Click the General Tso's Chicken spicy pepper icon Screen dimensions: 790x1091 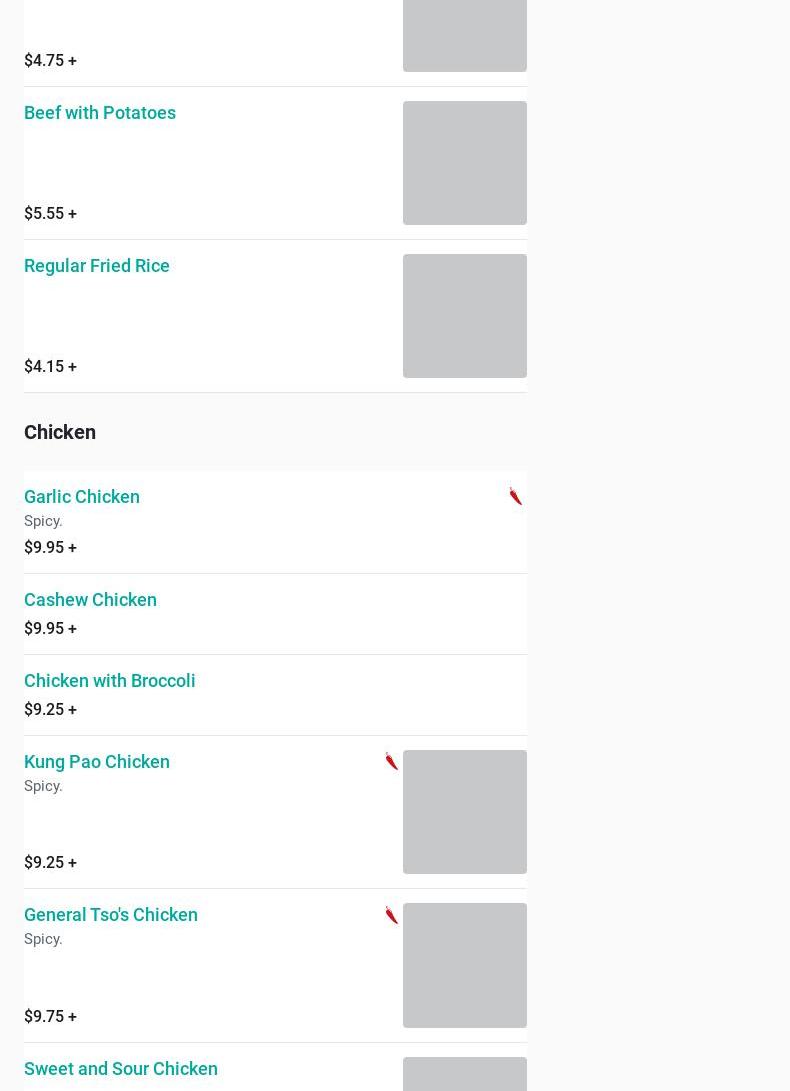pyautogui.click(x=392, y=914)
